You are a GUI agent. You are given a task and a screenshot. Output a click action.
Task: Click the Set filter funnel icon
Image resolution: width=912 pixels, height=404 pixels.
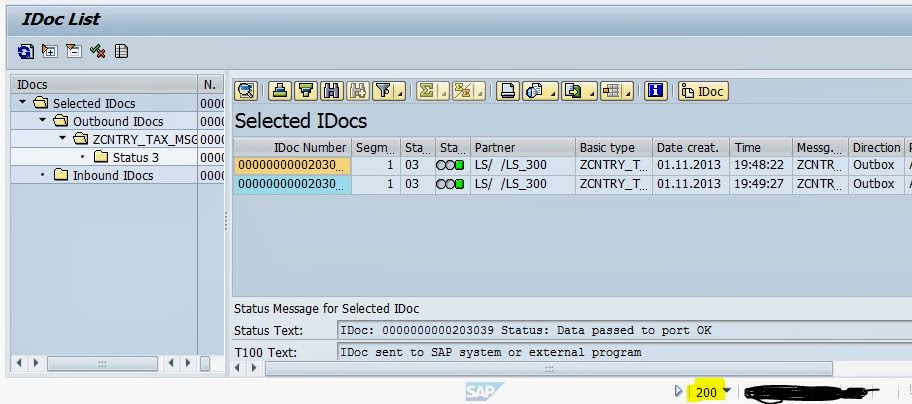(383, 91)
